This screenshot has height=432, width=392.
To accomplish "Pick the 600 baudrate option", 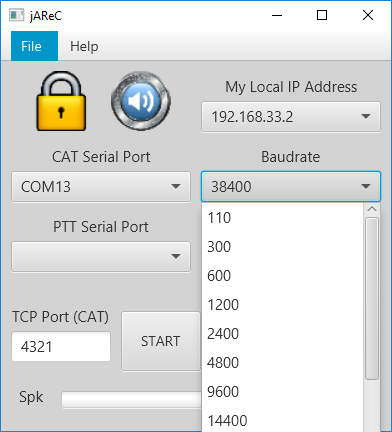I will tap(283, 276).
